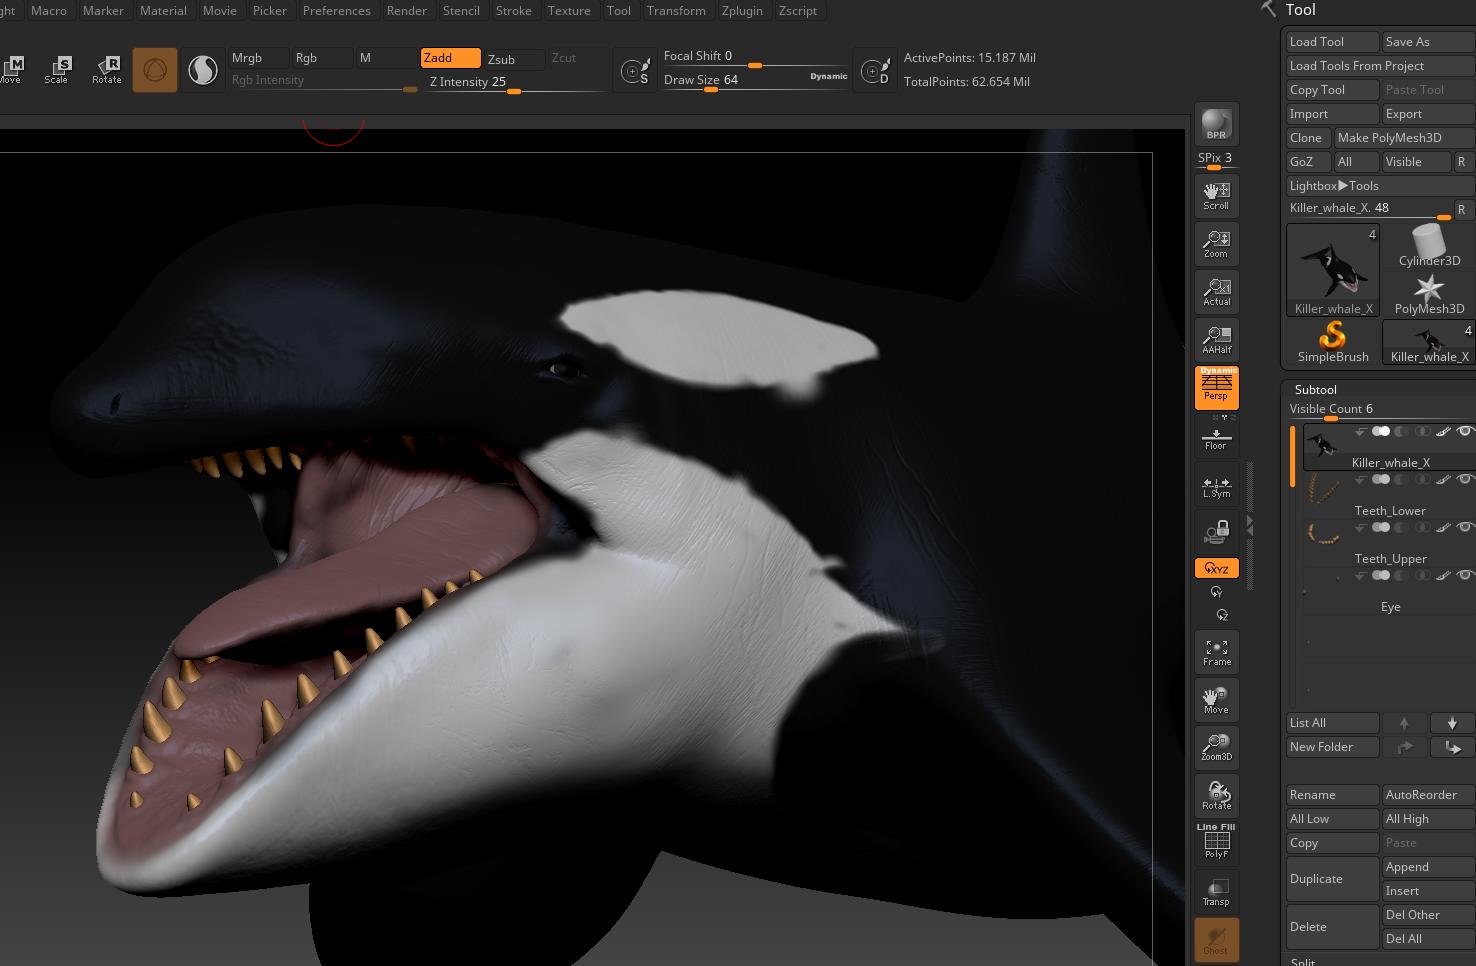
Task: Click the Zoom3D navigation icon
Action: click(x=1216, y=747)
